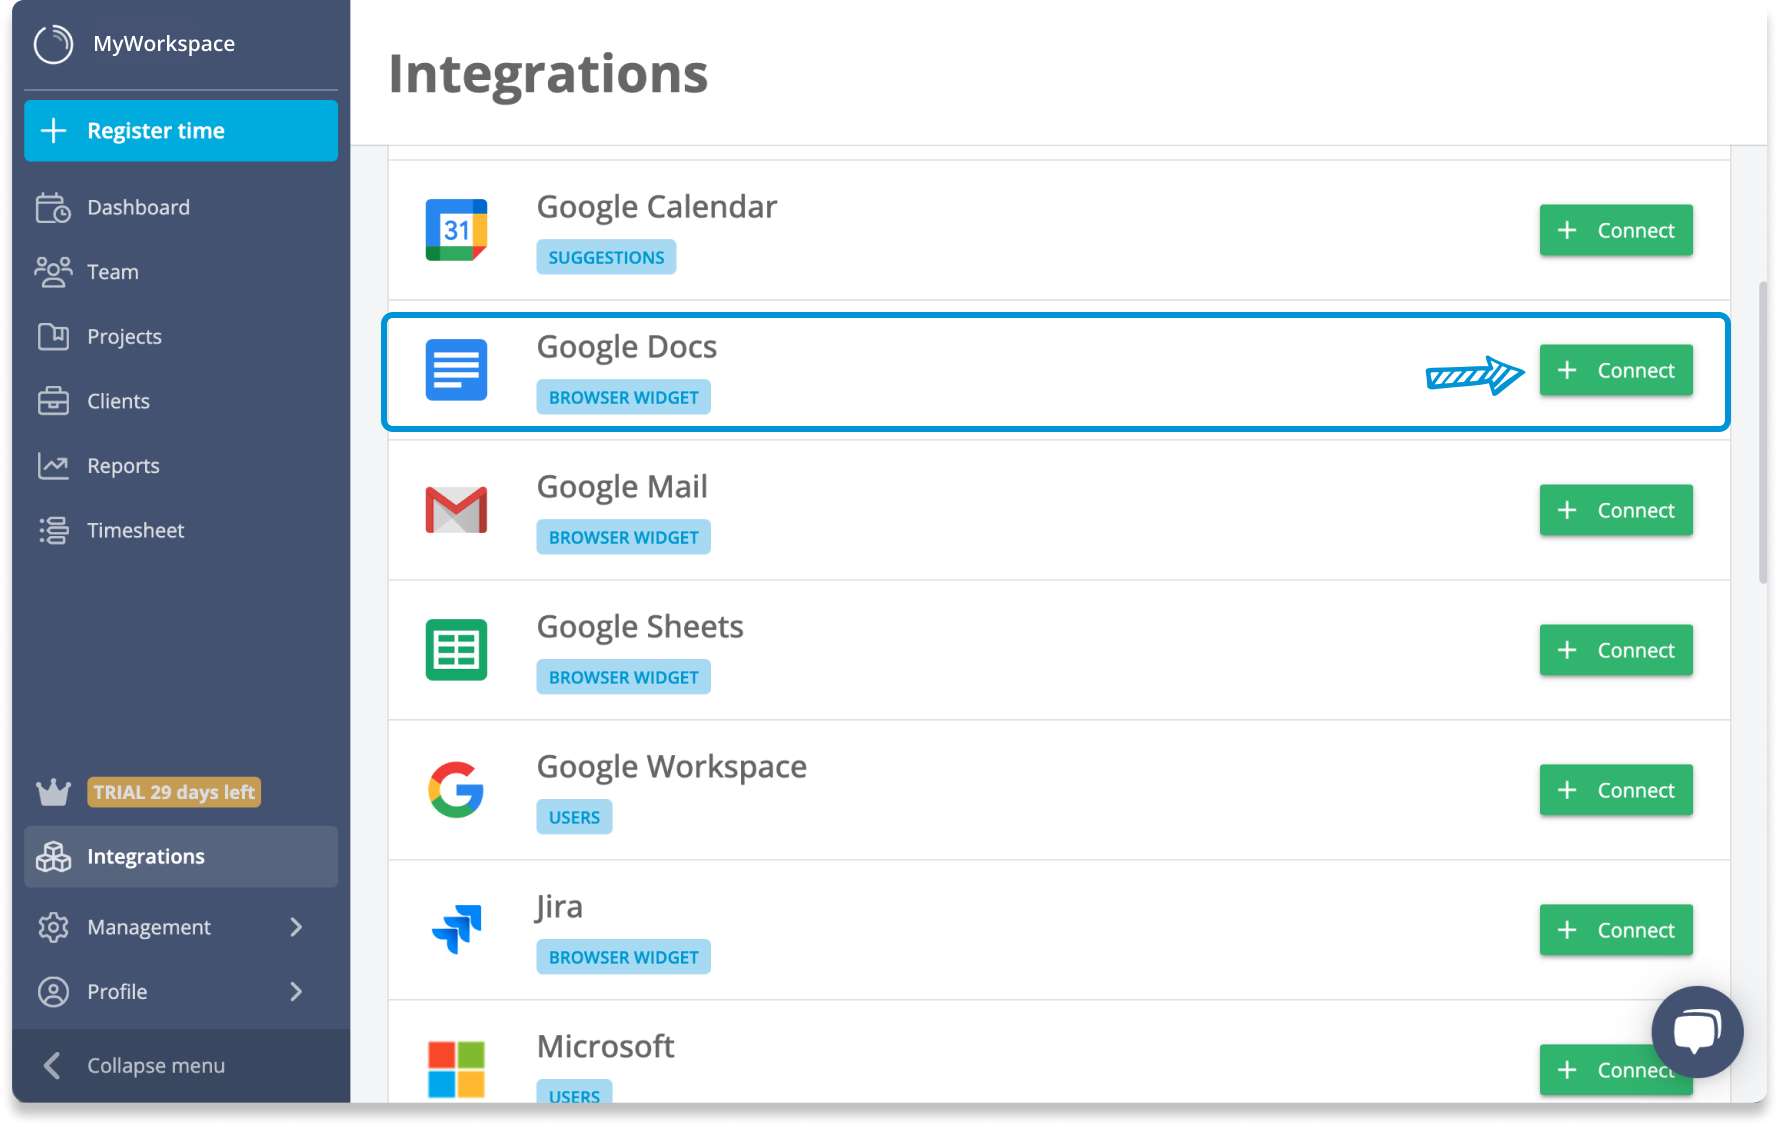Click the Google Sheets title text
Screen dimensions: 1779x1127
[x=640, y=627]
